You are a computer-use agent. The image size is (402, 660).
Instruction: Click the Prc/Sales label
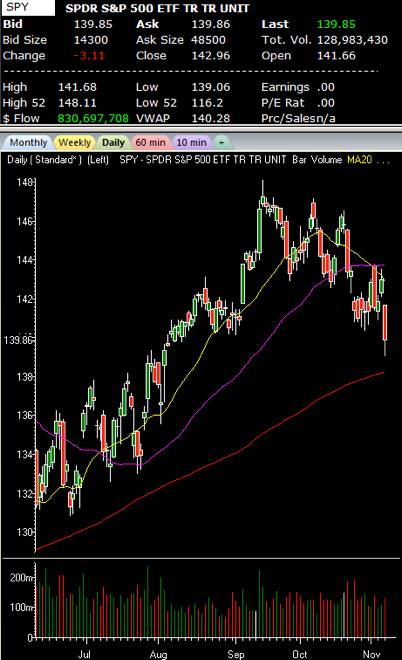(x=288, y=118)
